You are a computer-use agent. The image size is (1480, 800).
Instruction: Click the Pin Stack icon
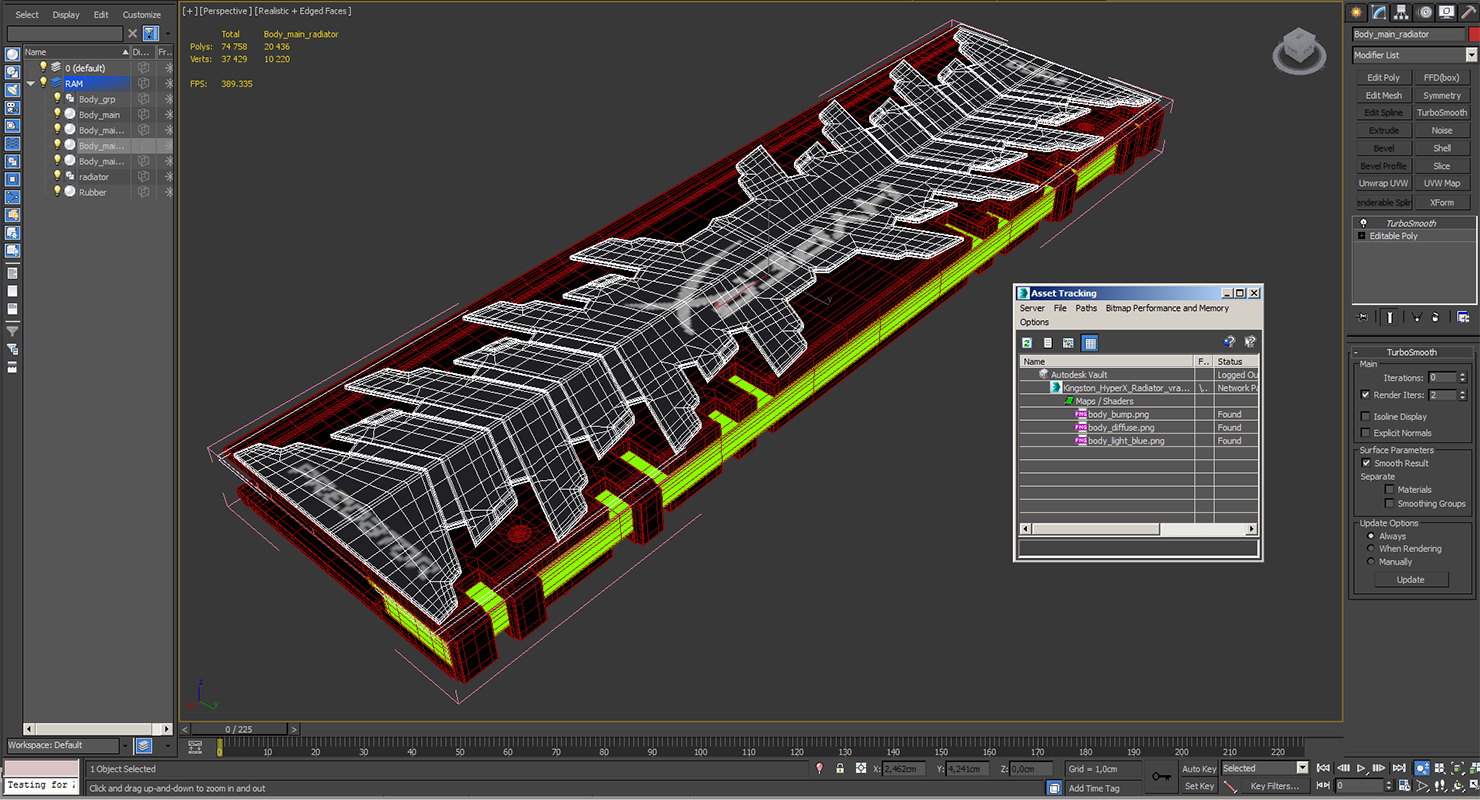pos(1362,317)
